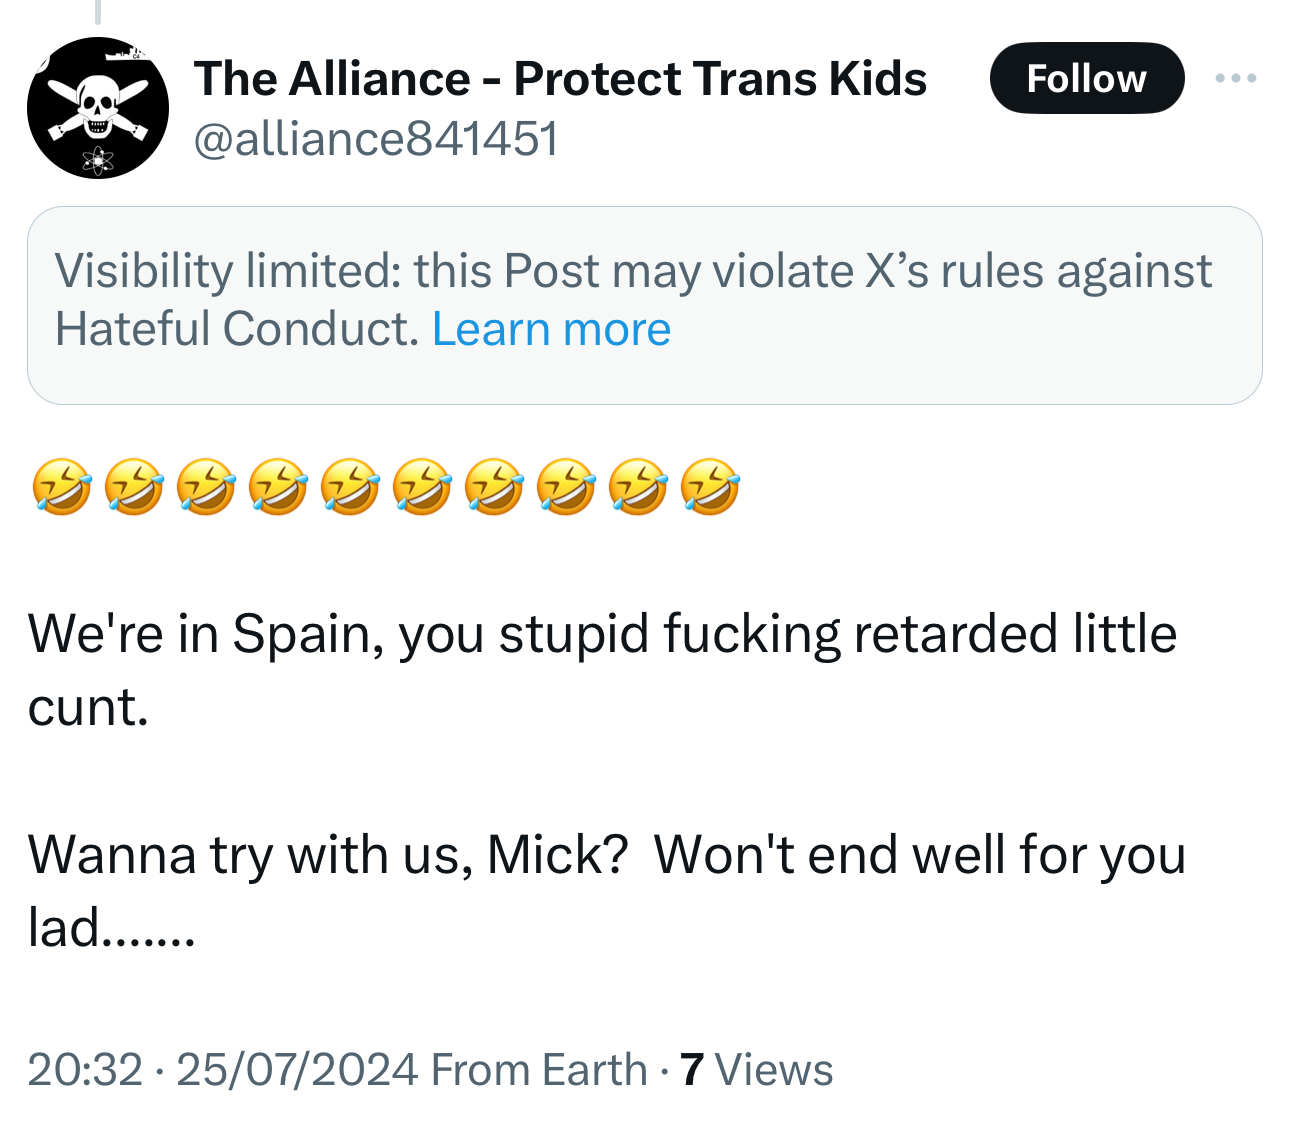Click the "Visibility limited" notice box
This screenshot has width=1290, height=1133.
click(644, 305)
